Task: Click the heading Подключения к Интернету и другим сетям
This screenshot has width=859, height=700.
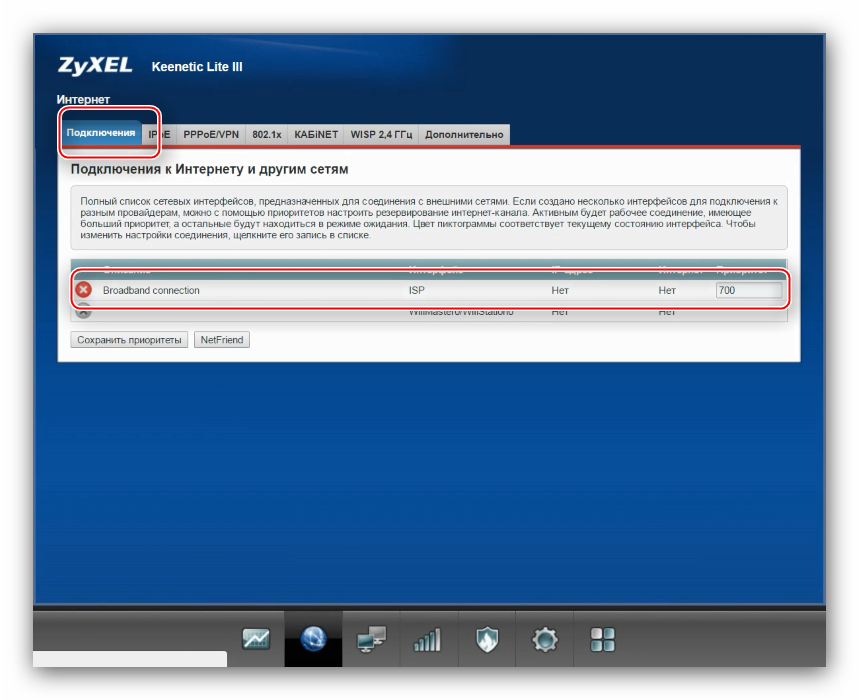Action: click(x=209, y=169)
